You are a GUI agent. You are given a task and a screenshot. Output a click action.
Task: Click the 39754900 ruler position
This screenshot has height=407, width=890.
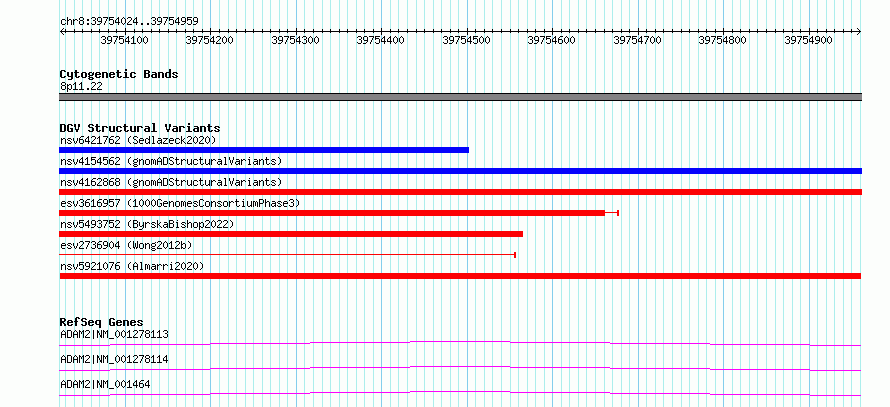808,40
